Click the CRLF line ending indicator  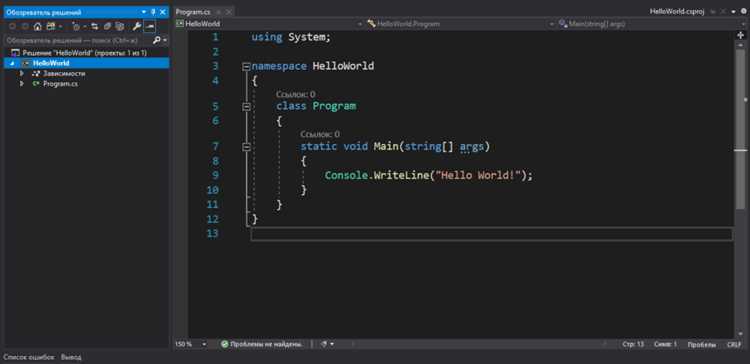pos(734,344)
